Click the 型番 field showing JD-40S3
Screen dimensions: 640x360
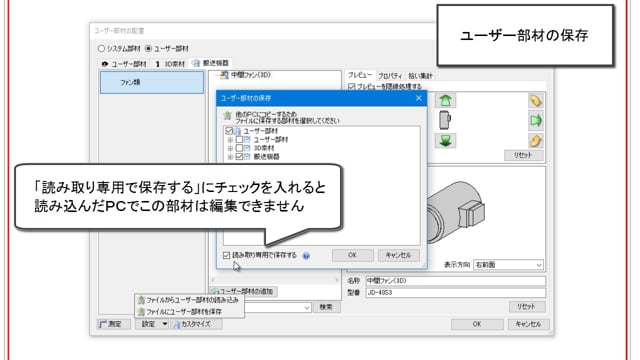[456, 293]
